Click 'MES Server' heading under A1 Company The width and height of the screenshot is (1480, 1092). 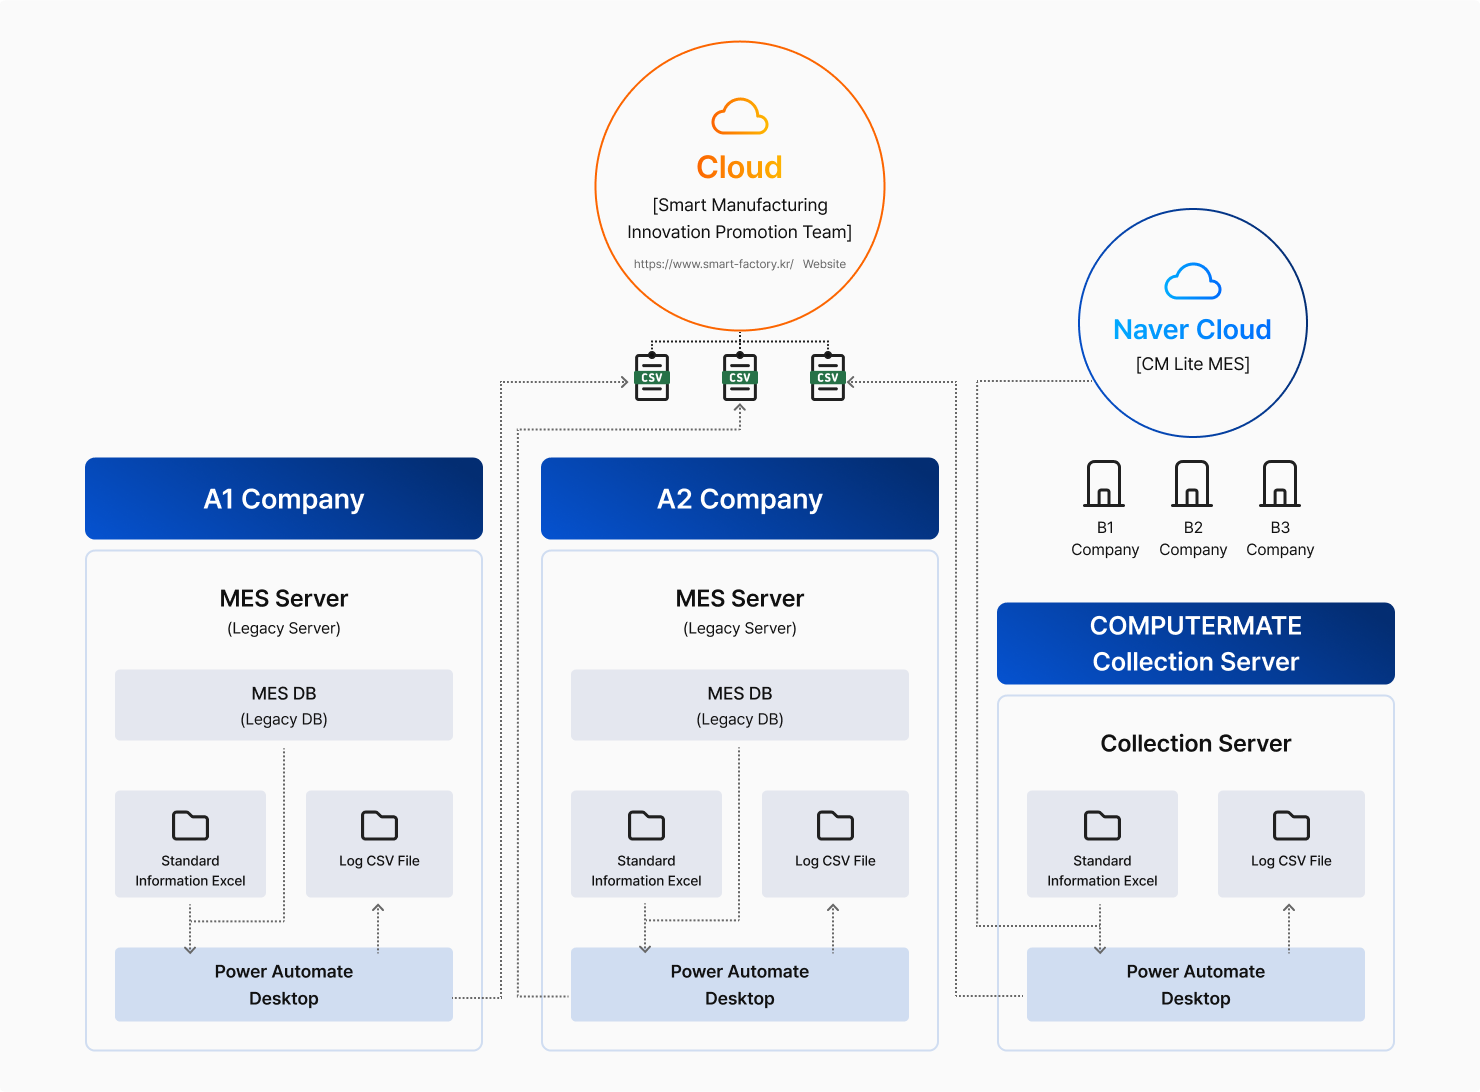click(x=284, y=598)
